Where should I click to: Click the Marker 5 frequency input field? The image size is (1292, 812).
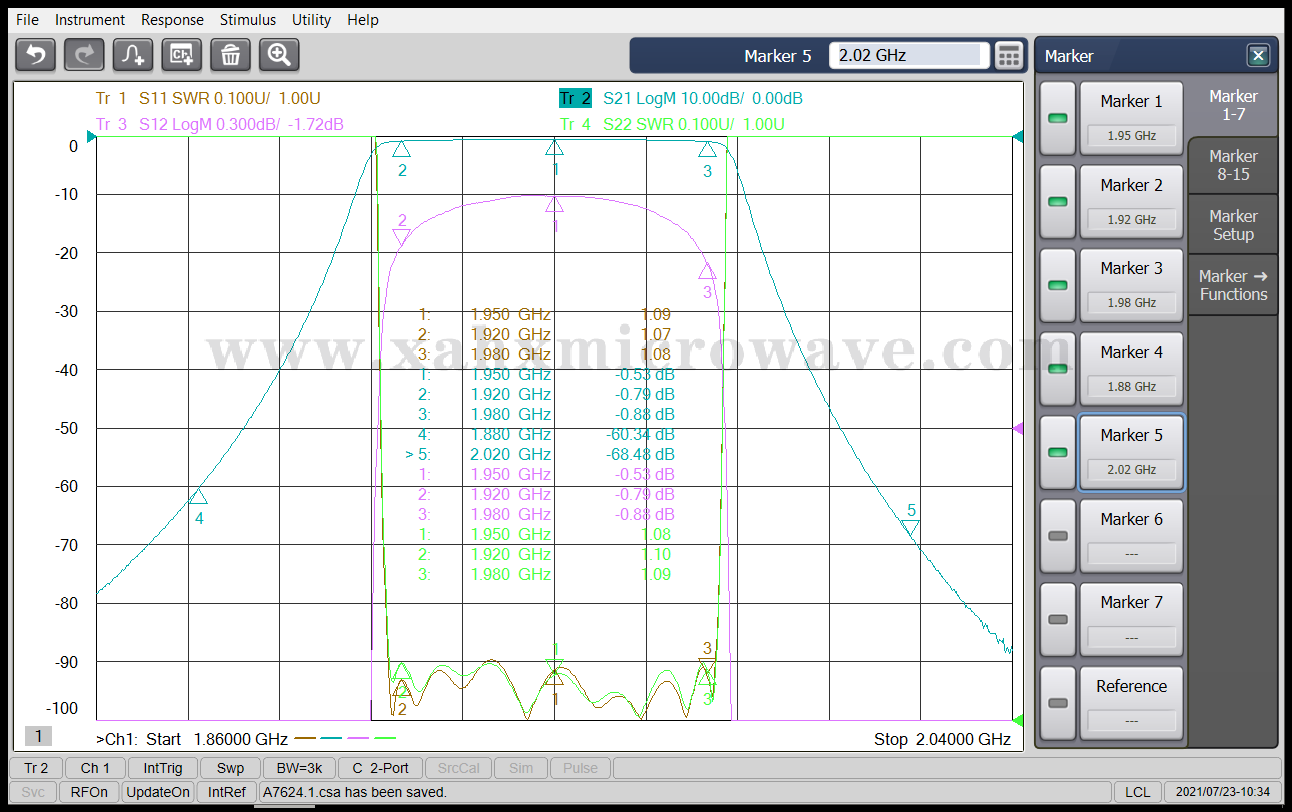[x=909, y=56]
